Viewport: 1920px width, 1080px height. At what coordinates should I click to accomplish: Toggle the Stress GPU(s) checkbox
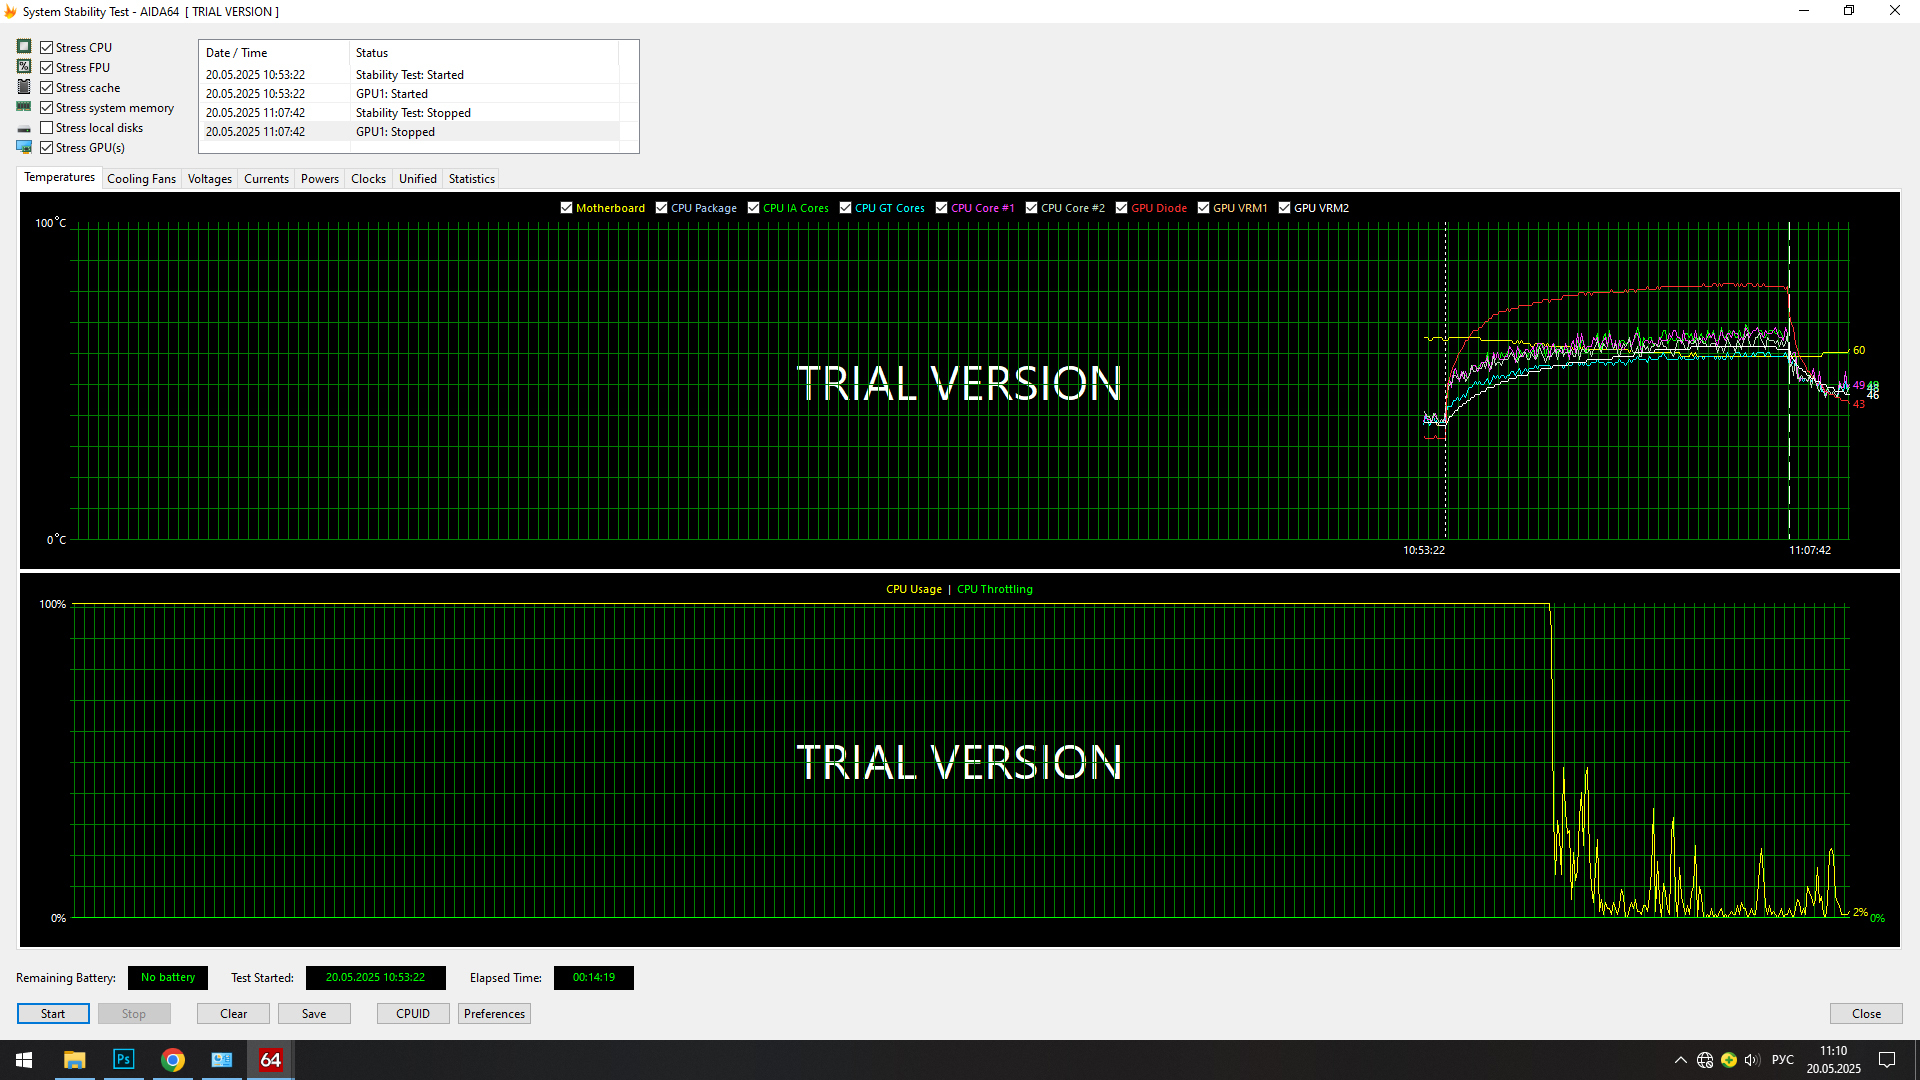[46, 147]
